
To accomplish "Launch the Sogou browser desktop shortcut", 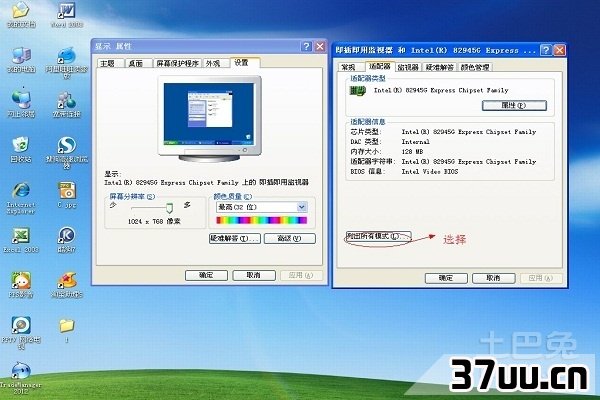I will pyautogui.click(x=67, y=153).
